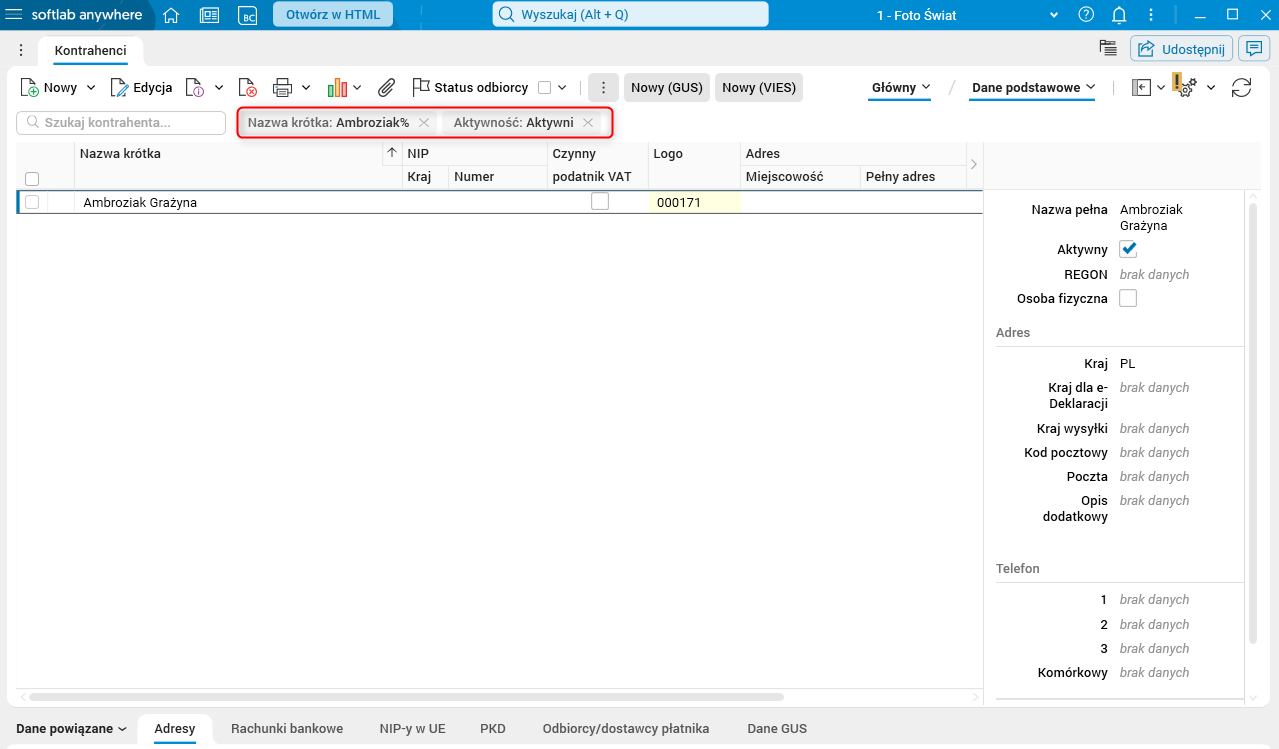This screenshot has width=1279, height=749.
Task: Show notifications via the bell icon
Action: click(1119, 14)
